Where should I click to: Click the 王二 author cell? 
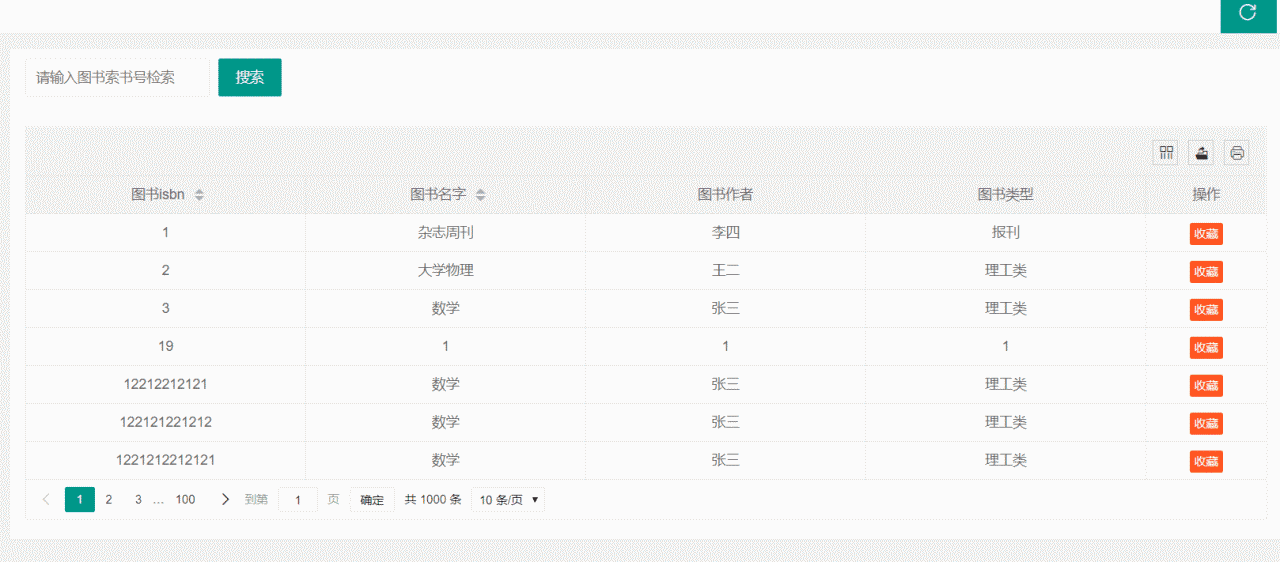coord(725,270)
